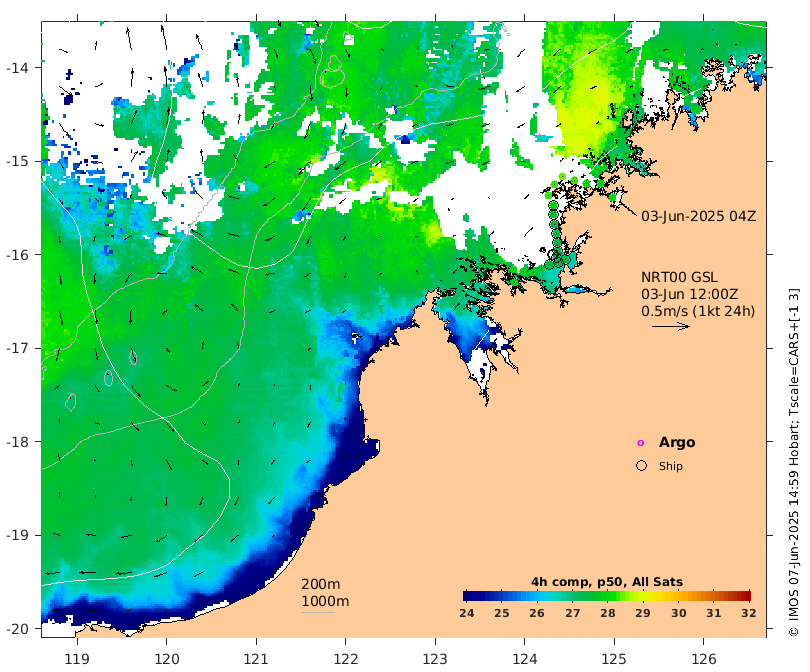Click the latitude axis label '-20'

(17, 629)
